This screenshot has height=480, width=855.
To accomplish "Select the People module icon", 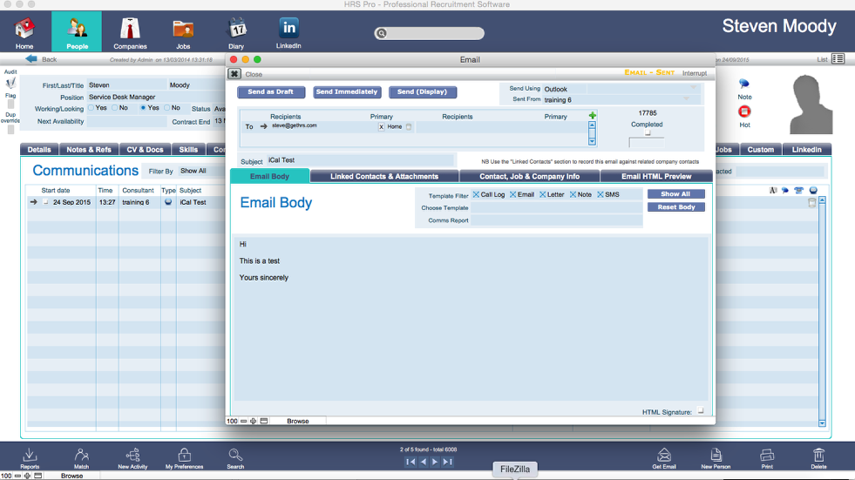I will pos(77,28).
